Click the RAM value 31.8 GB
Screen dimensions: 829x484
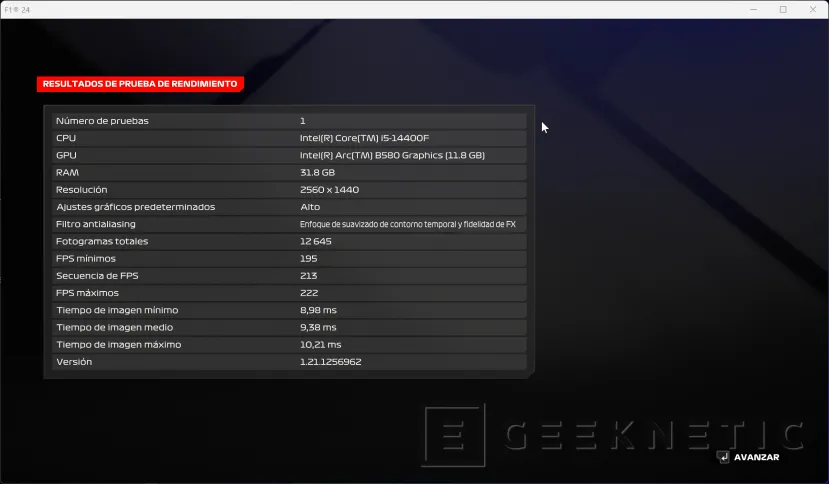point(317,172)
